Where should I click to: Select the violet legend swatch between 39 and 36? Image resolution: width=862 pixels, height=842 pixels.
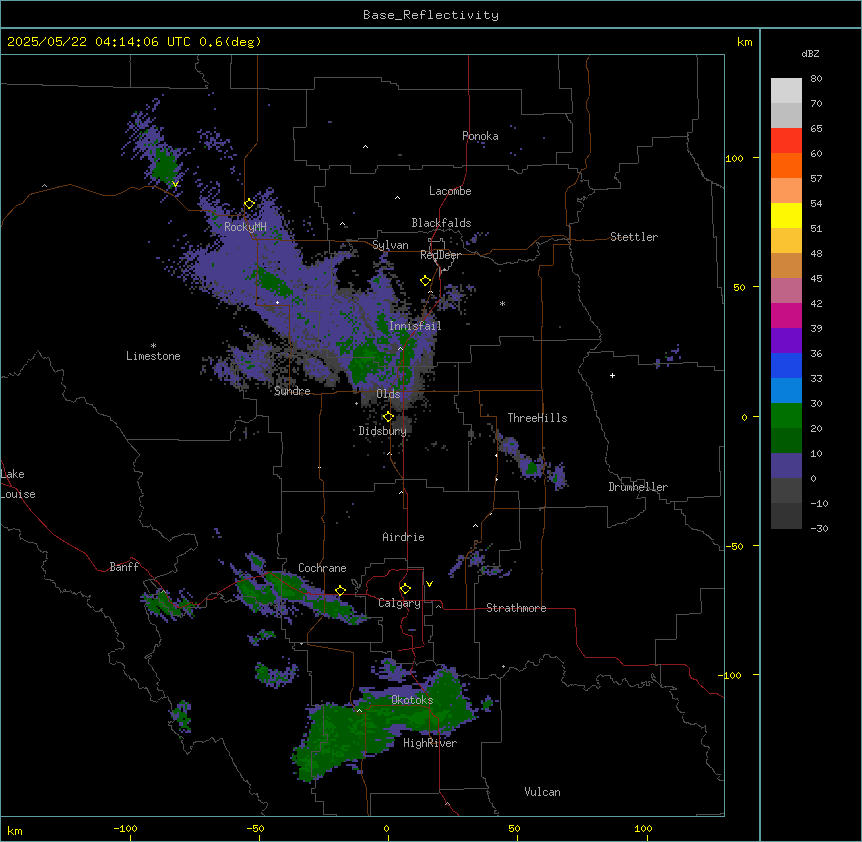coord(786,341)
